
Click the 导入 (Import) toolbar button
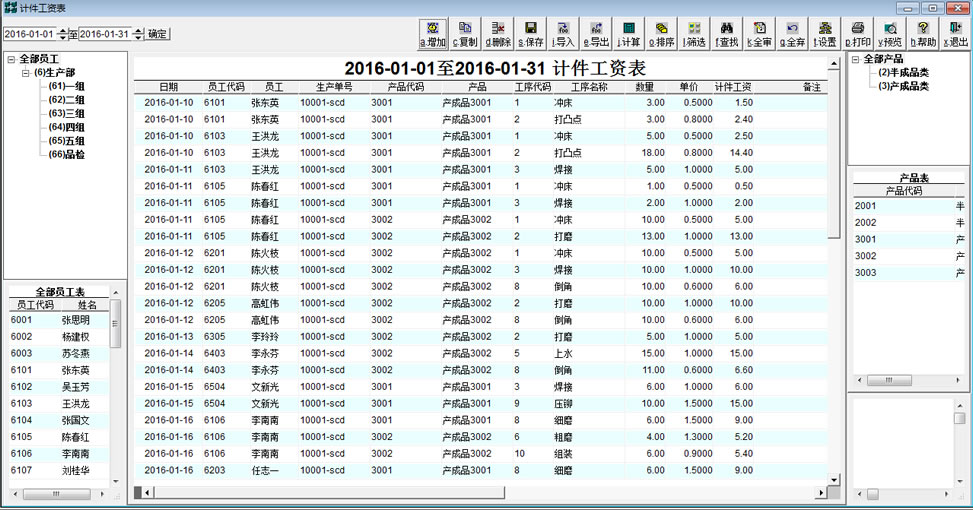563,34
